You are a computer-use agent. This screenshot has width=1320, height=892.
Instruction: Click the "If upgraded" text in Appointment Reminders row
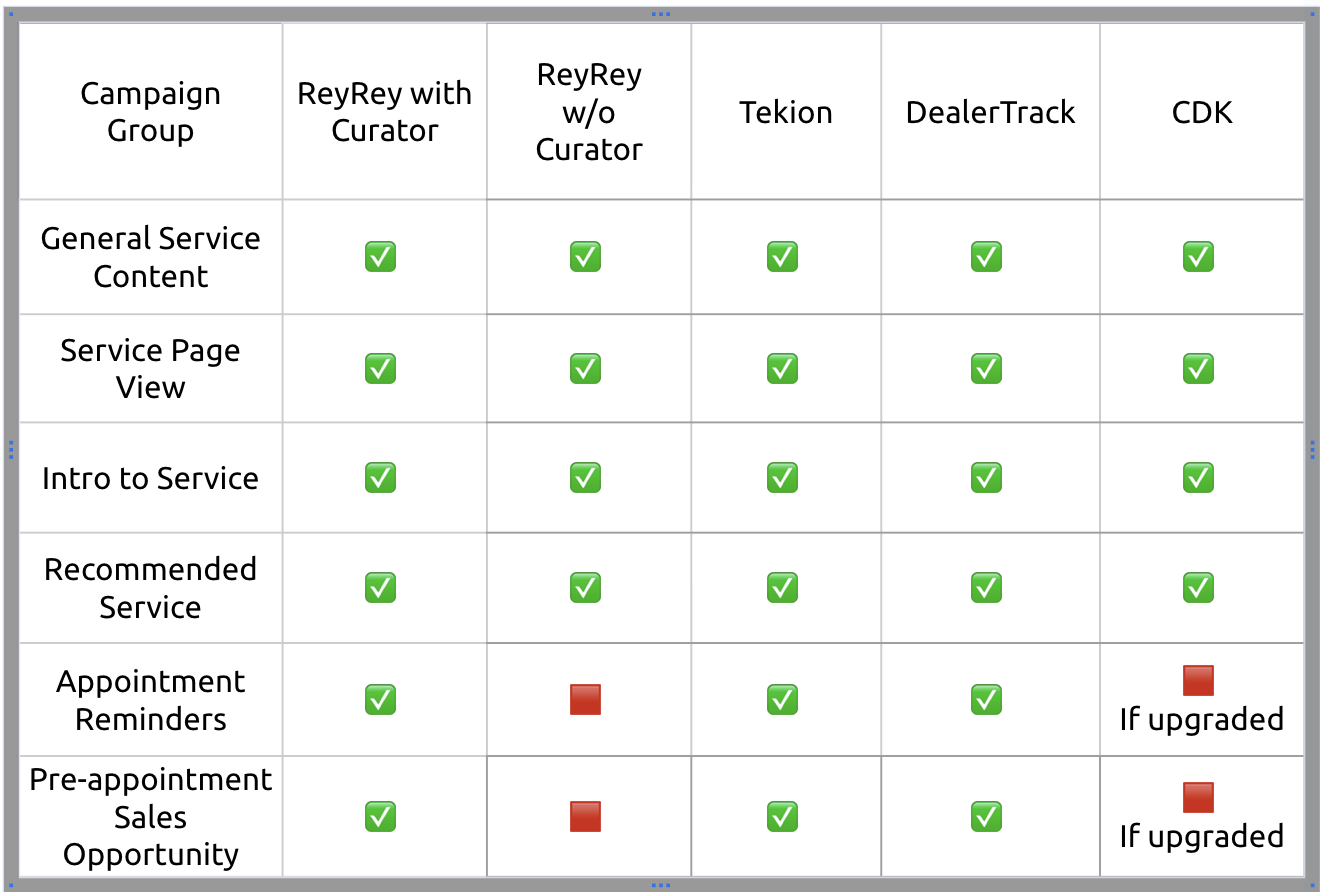pos(1201,719)
